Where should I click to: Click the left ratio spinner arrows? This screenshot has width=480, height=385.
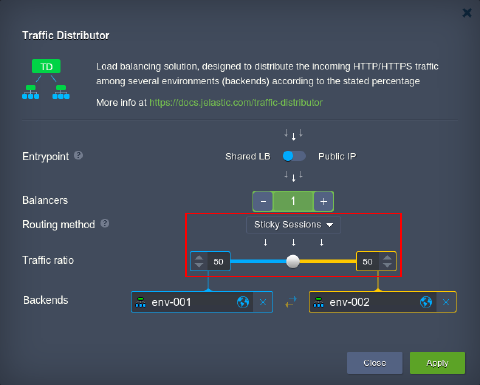click(199, 261)
